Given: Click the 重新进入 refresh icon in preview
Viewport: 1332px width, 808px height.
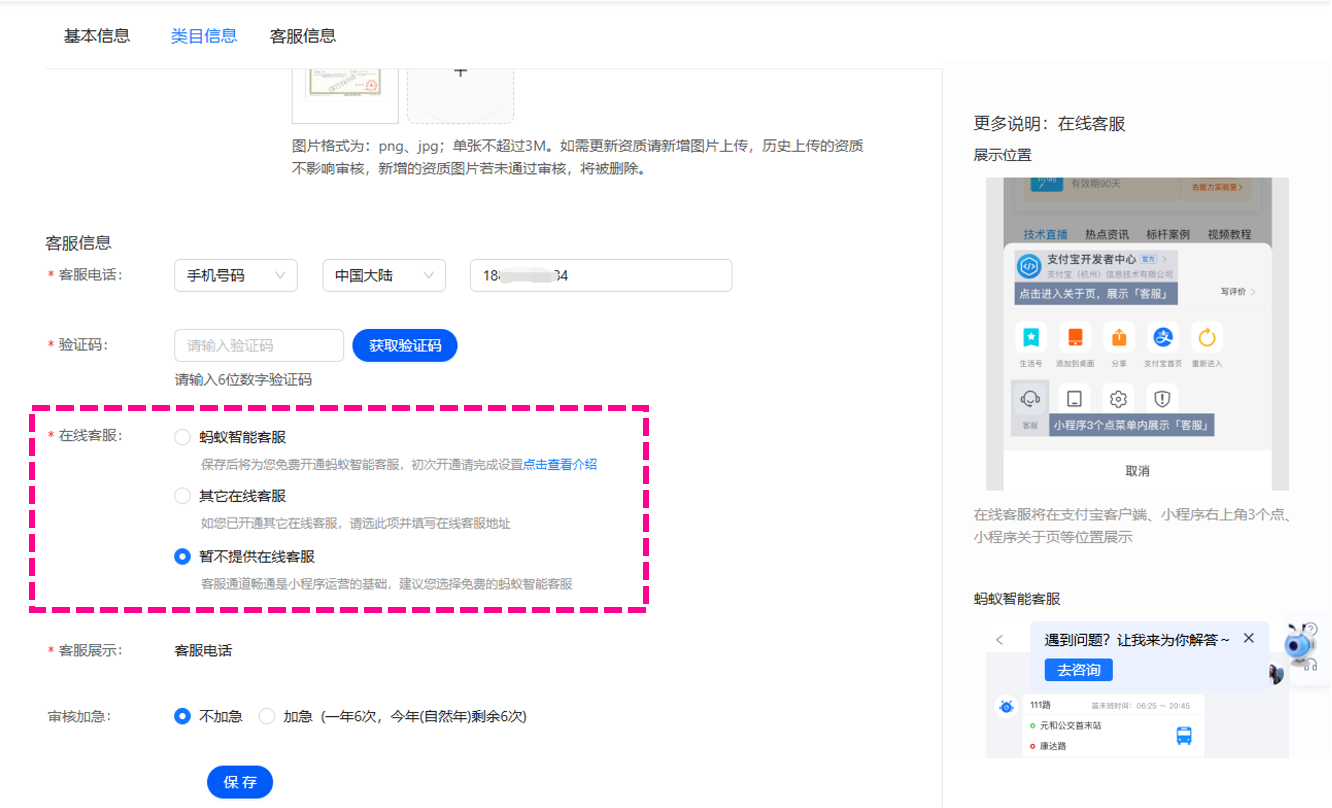Looking at the screenshot, I should tap(1206, 337).
